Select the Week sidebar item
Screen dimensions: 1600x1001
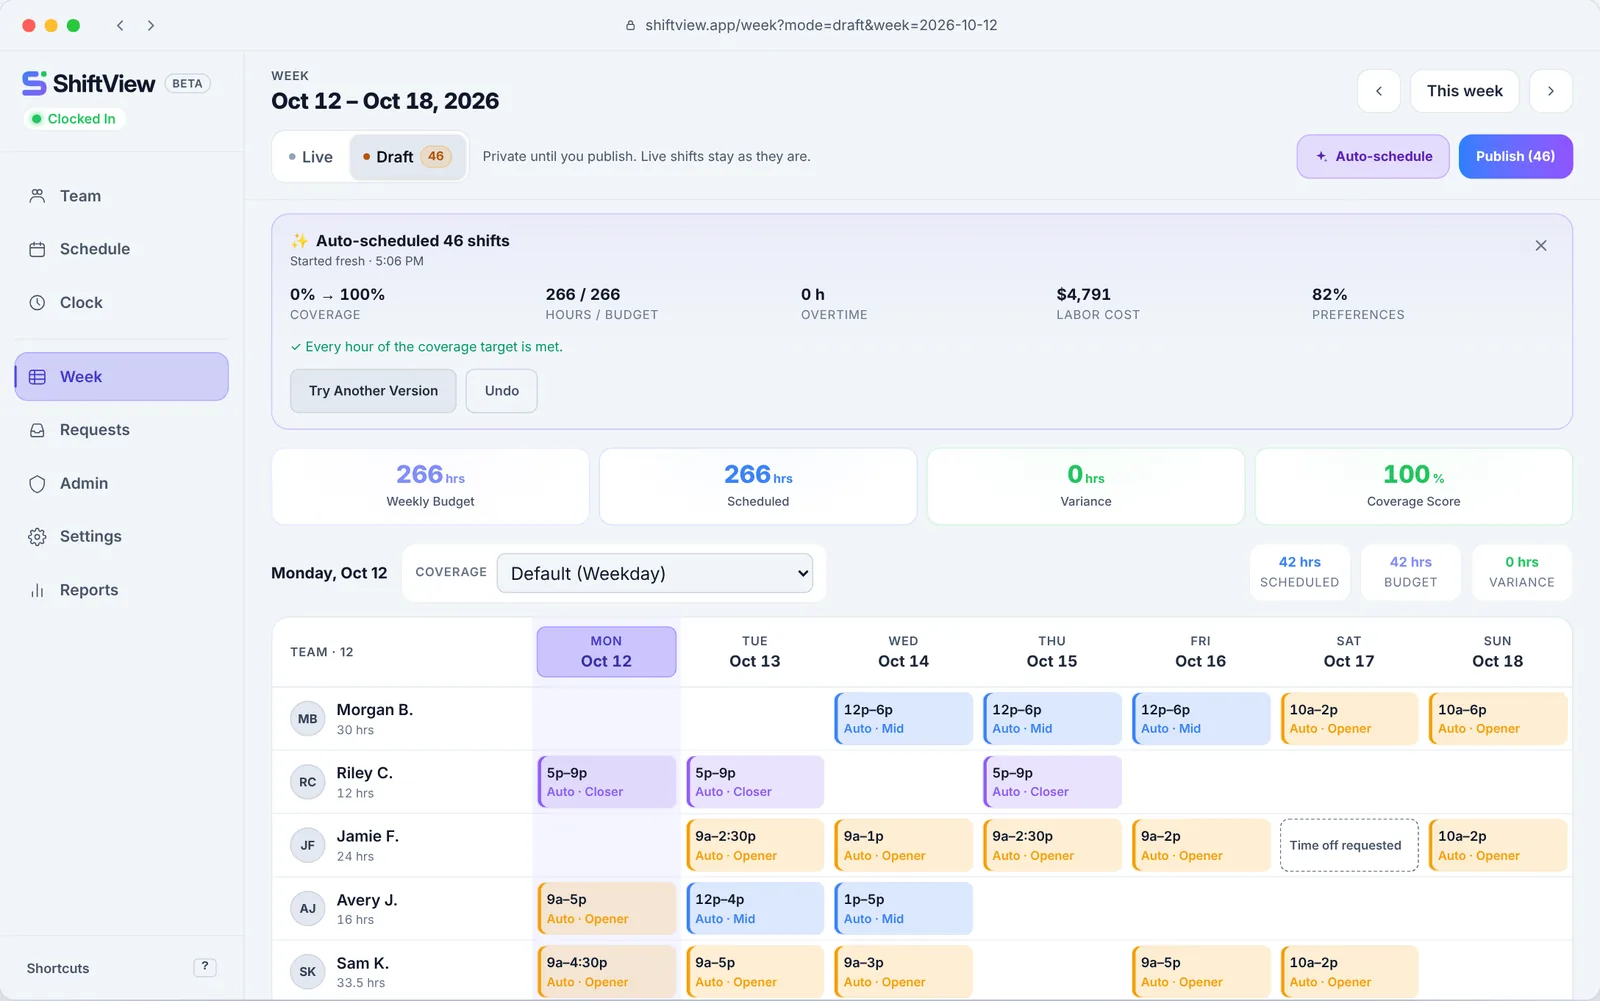(x=121, y=377)
